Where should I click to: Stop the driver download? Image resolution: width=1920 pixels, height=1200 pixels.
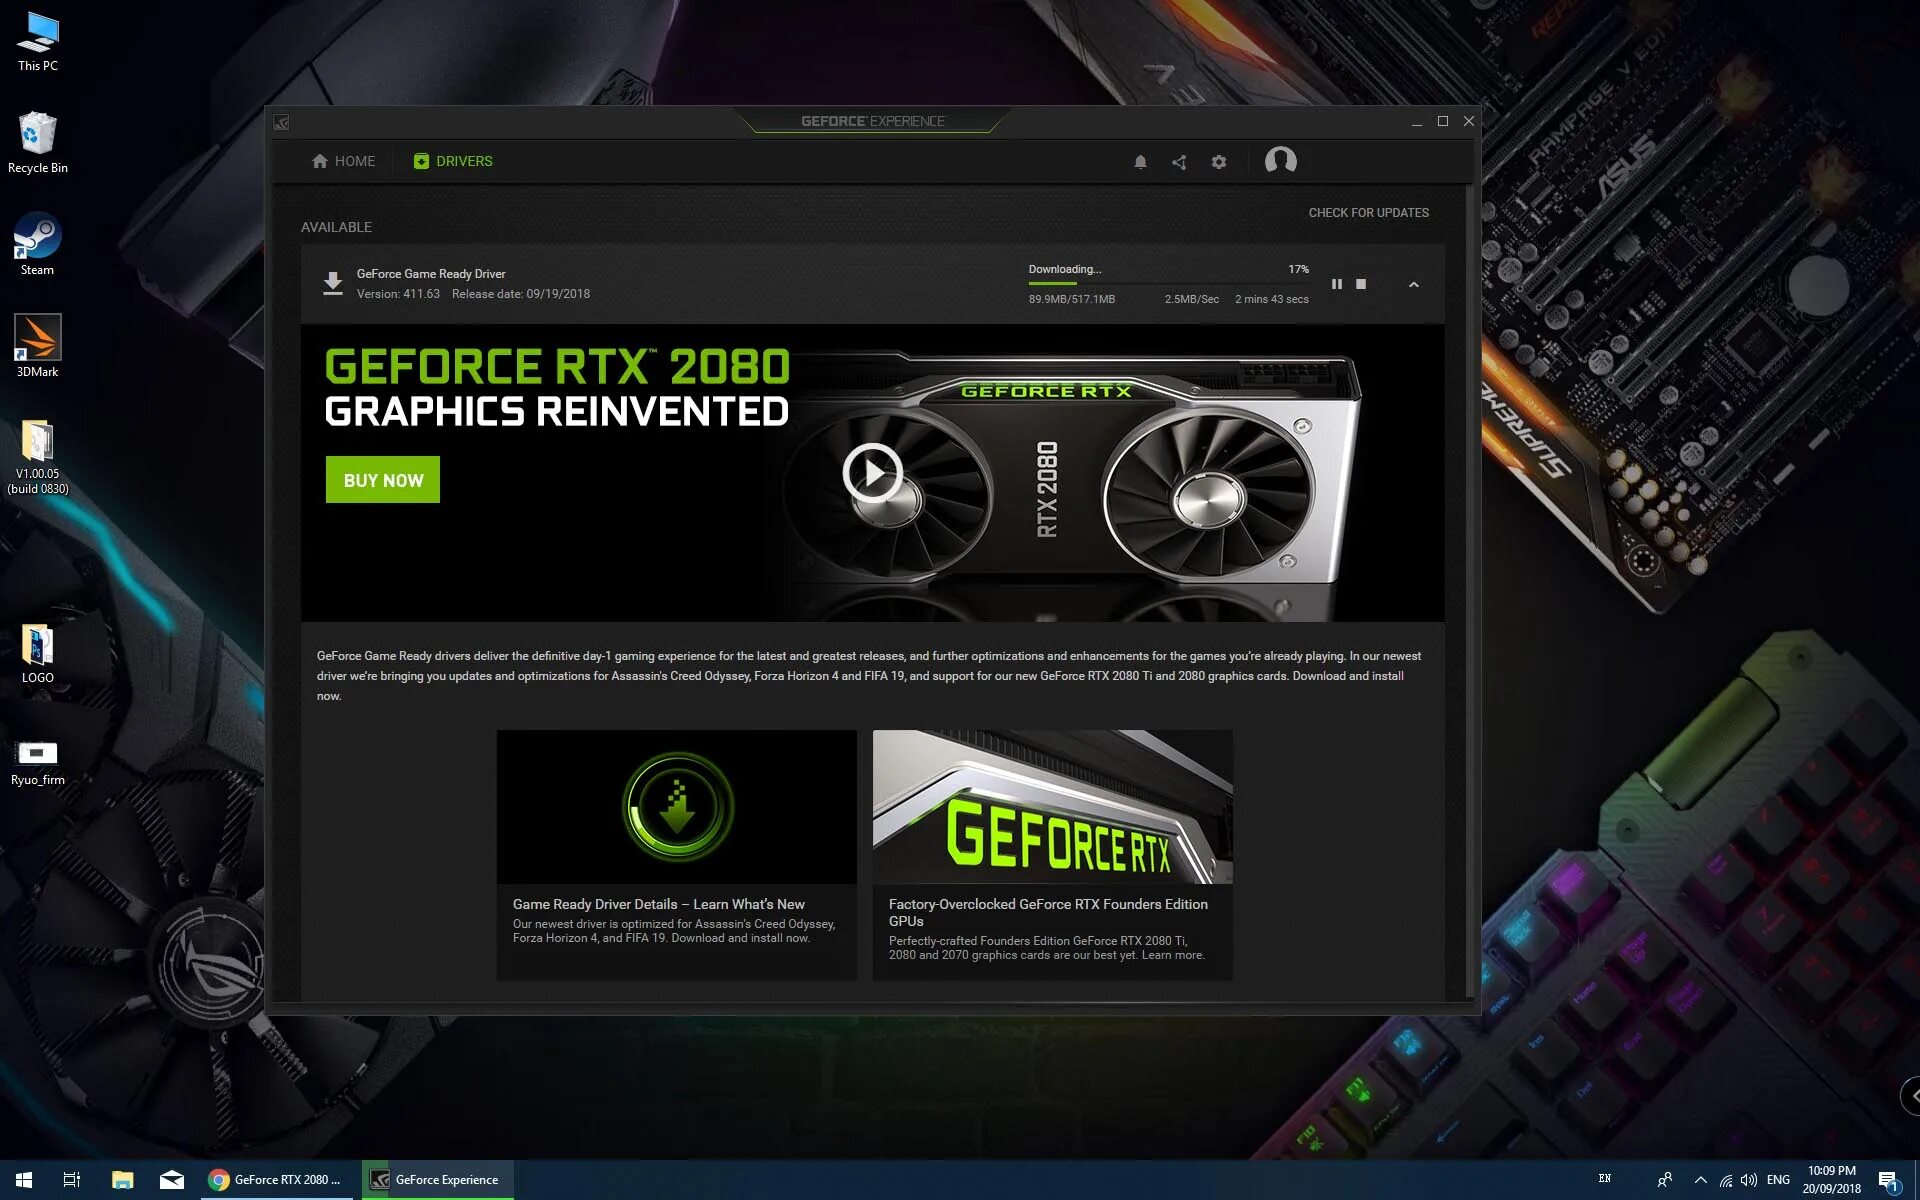coord(1360,283)
